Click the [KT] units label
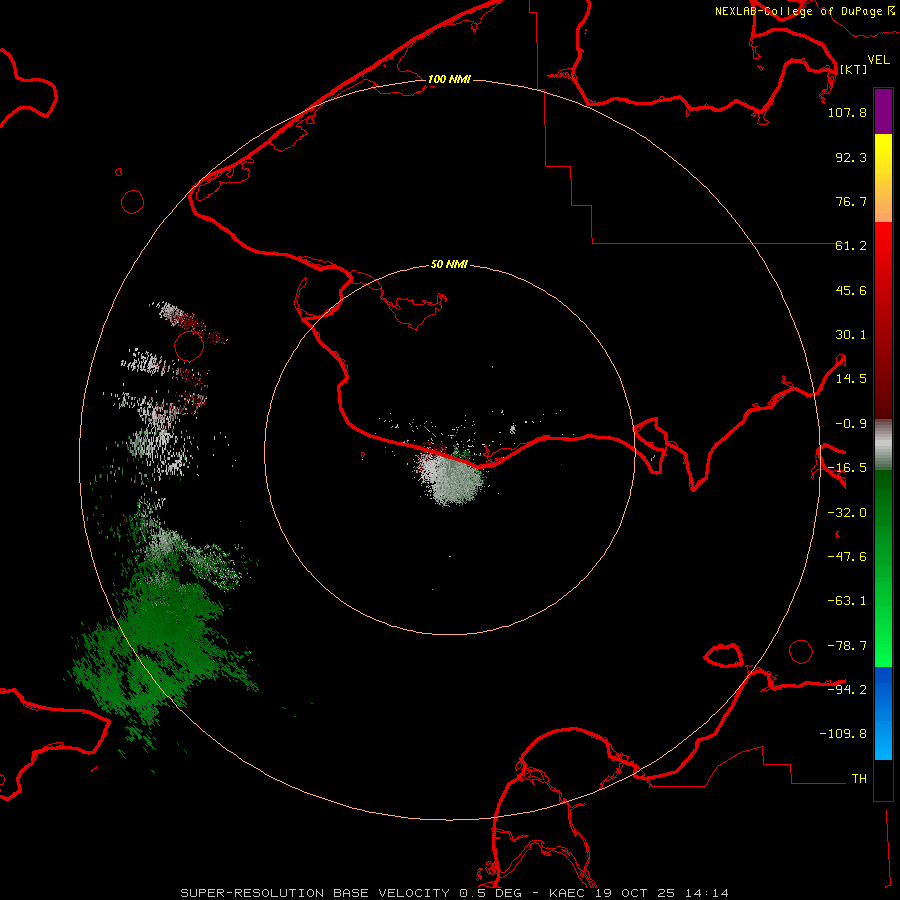 (x=853, y=69)
